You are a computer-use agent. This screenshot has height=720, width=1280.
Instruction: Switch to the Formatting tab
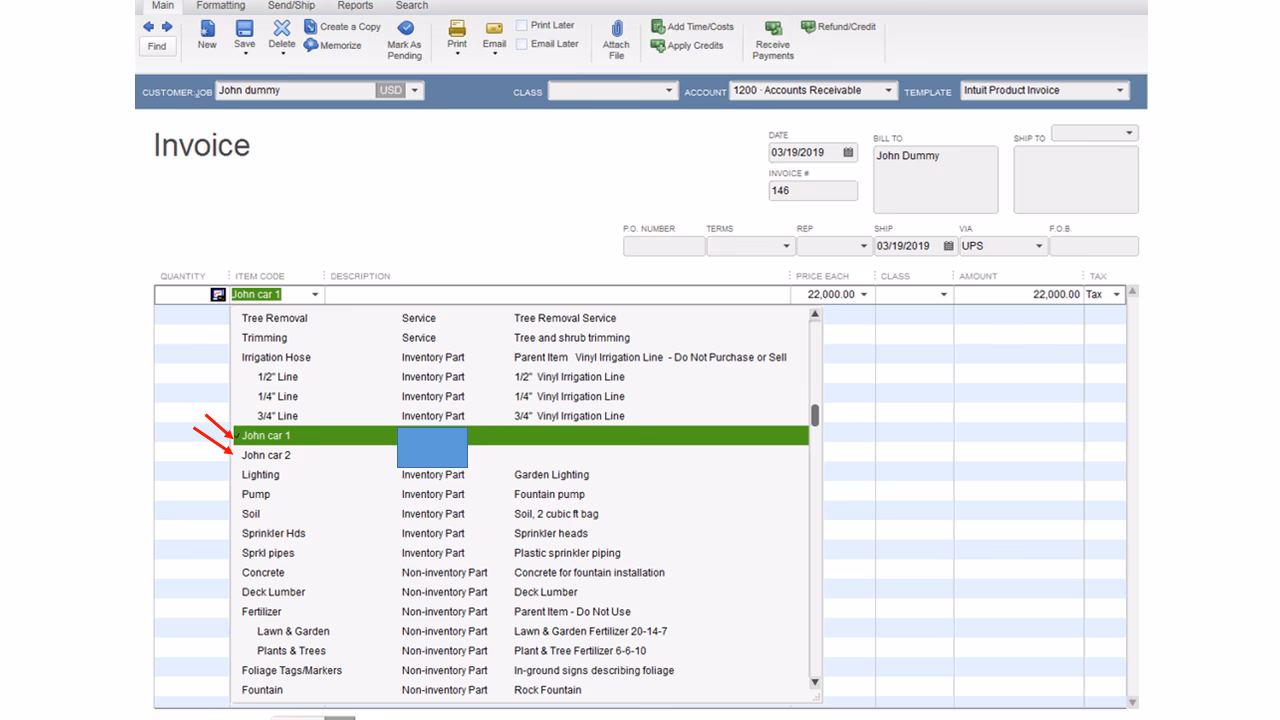pyautogui.click(x=221, y=5)
